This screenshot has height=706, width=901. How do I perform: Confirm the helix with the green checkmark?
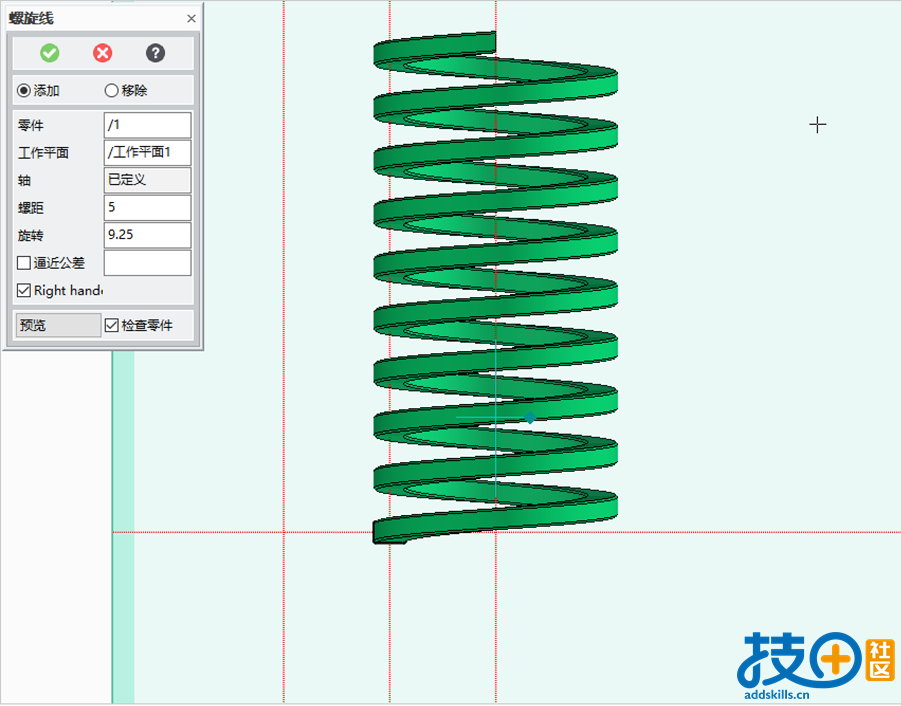[x=49, y=53]
